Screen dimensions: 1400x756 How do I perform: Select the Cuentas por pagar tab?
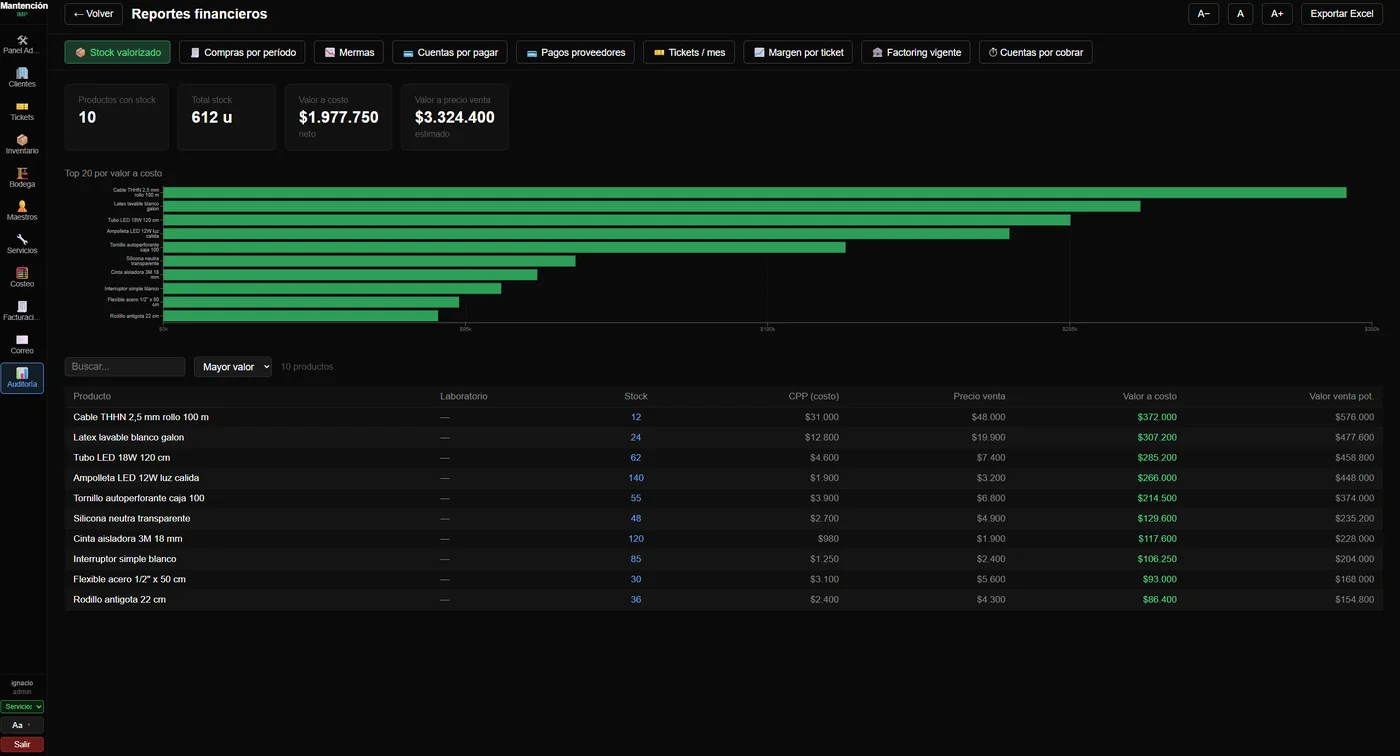(450, 52)
